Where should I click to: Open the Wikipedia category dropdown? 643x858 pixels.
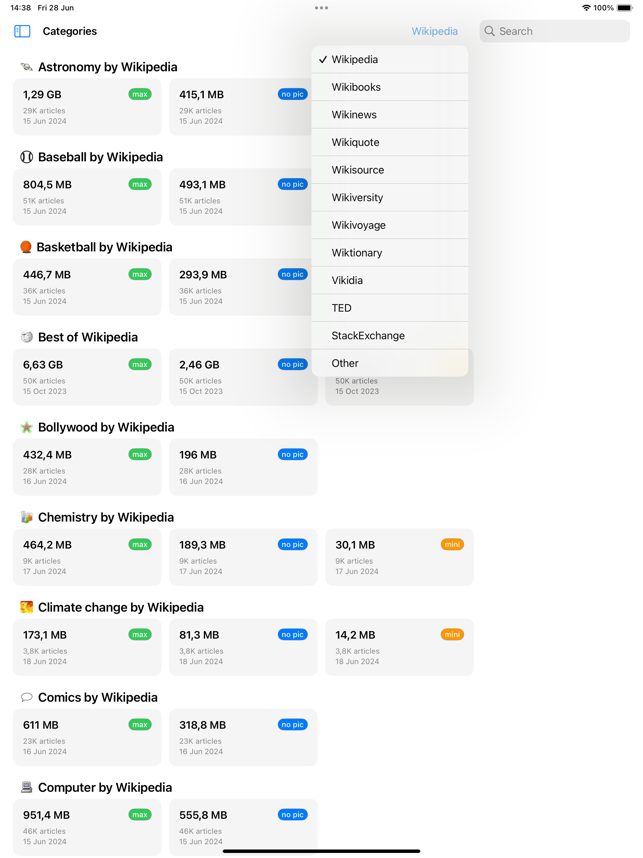434,32
